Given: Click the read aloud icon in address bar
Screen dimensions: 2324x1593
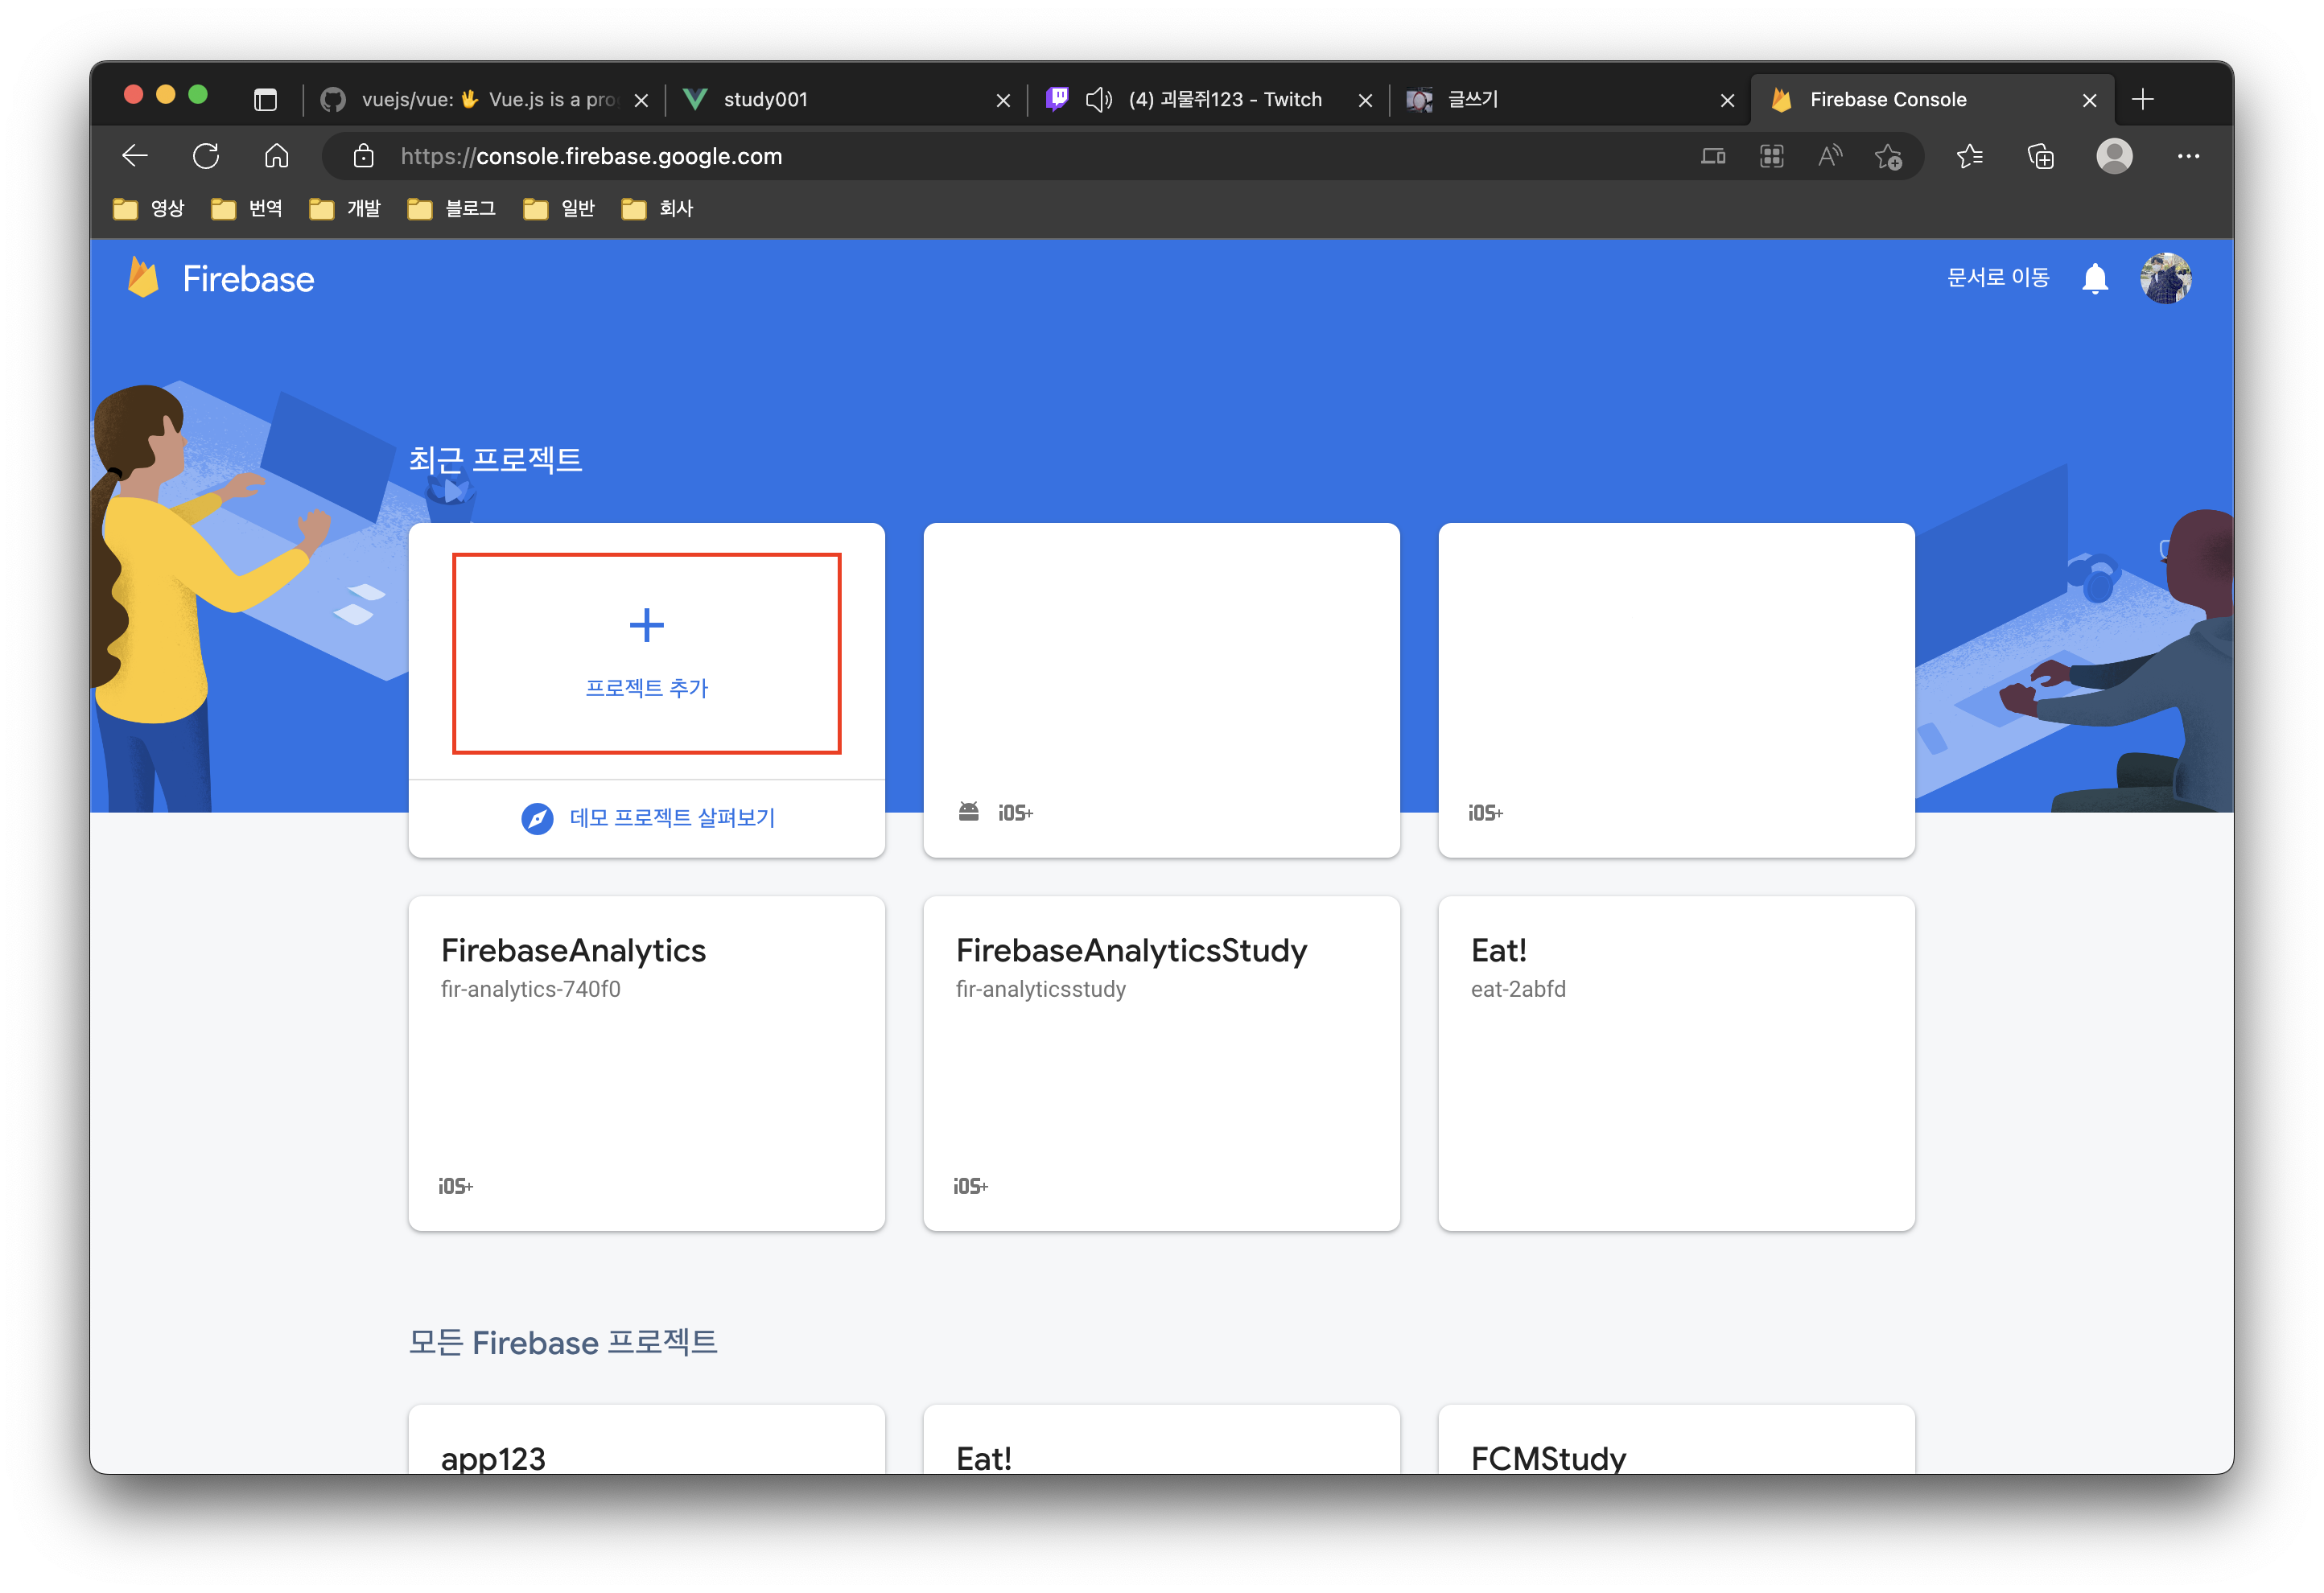Looking at the screenshot, I should pos(1830,156).
